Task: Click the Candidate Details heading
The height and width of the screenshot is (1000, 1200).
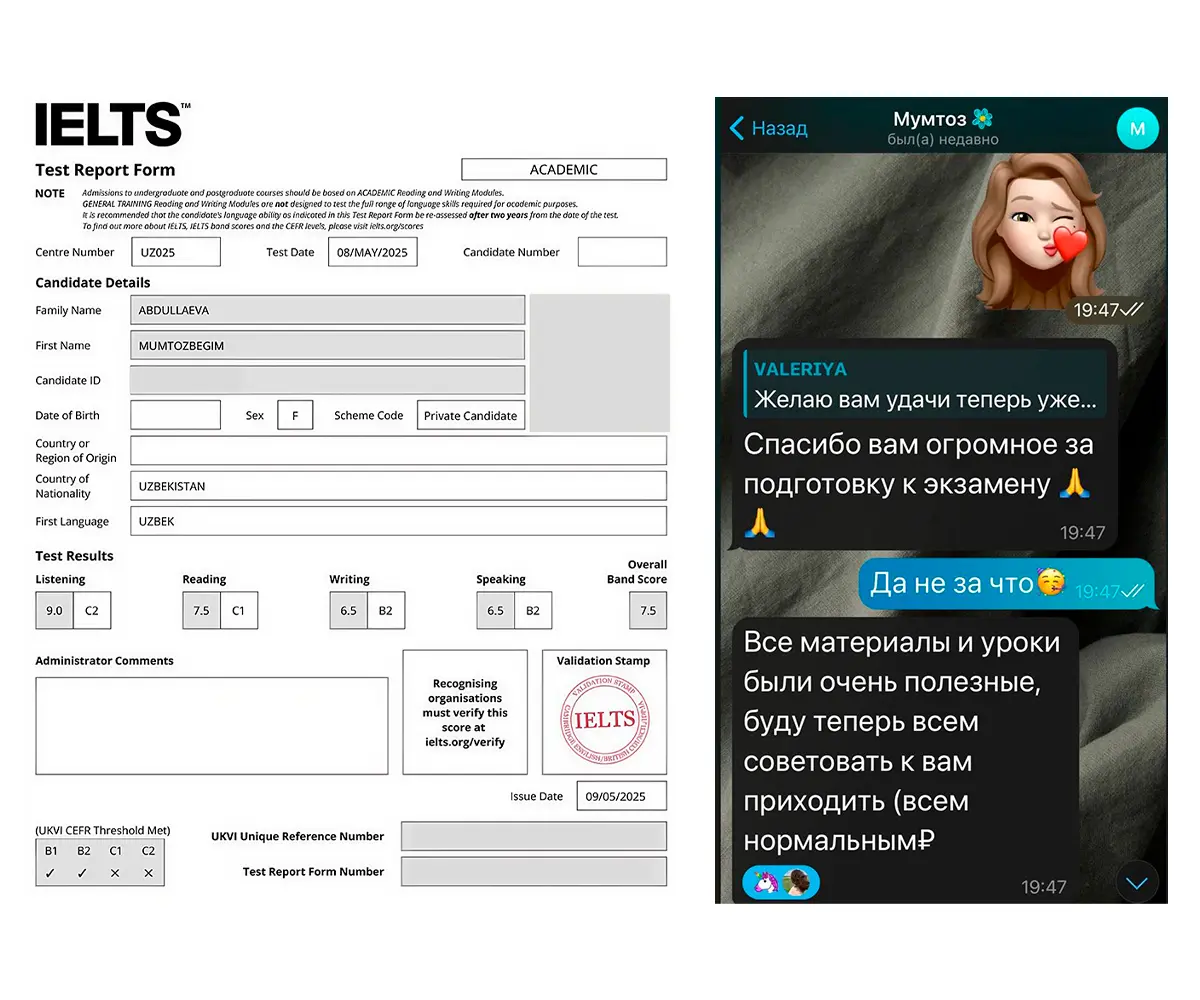Action: pyautogui.click(x=93, y=283)
